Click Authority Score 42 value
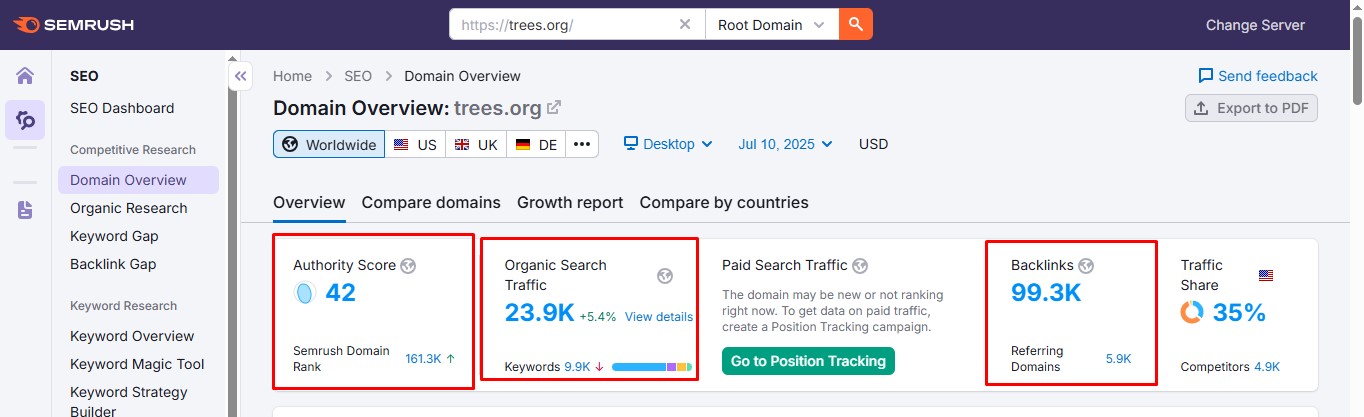1364x417 pixels. [x=340, y=293]
